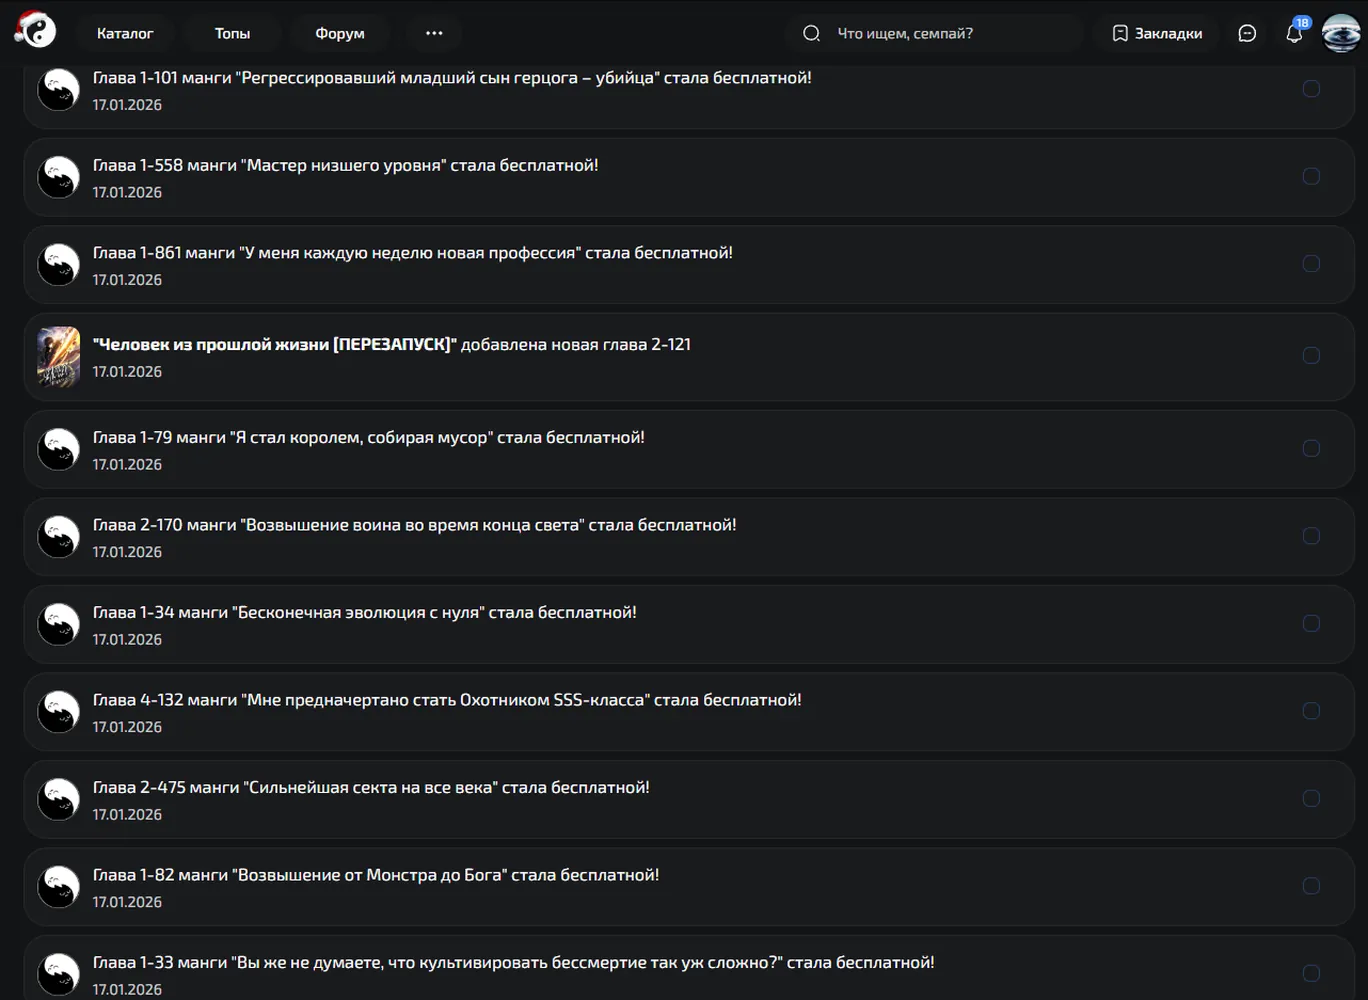
Task: Open the Каталог menu
Action: (125, 33)
